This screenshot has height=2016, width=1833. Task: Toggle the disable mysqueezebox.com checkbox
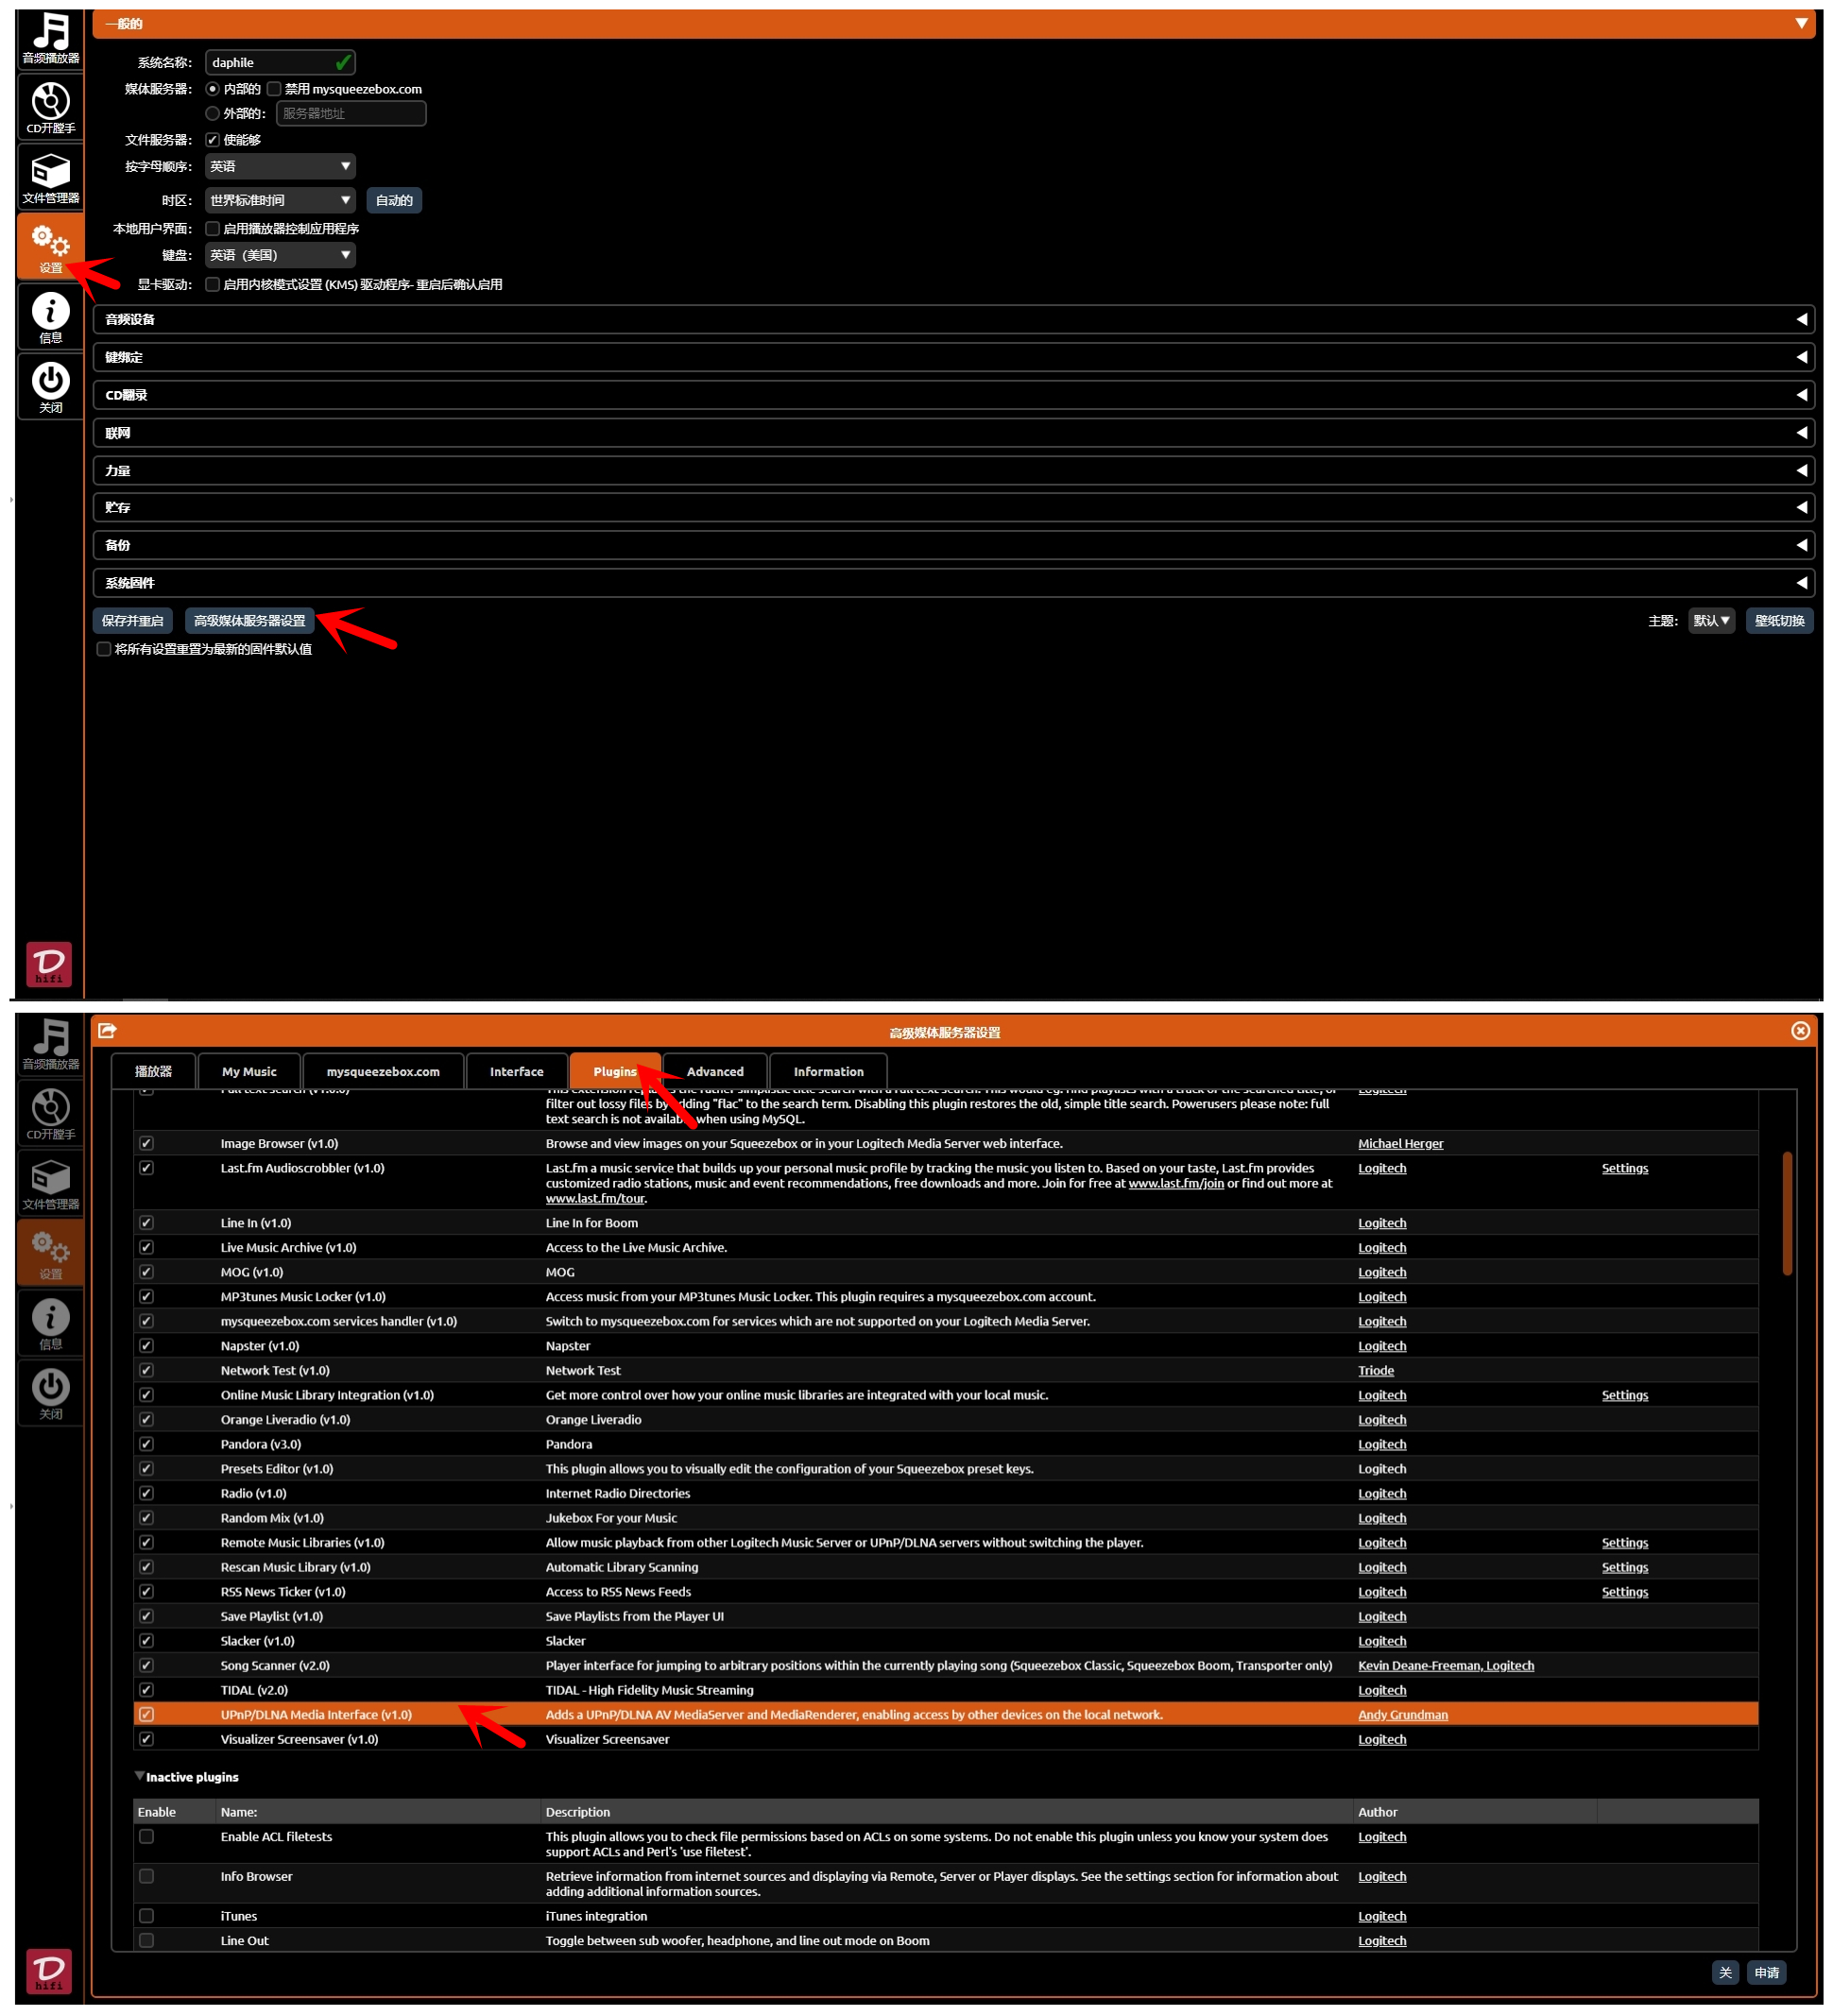click(274, 89)
